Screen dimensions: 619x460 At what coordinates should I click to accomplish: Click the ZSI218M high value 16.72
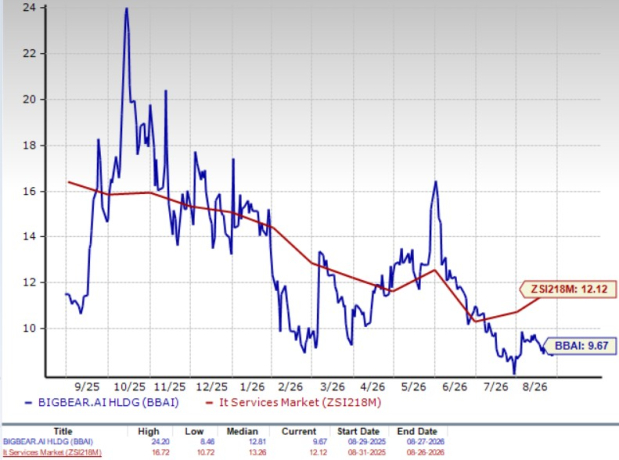160,452
